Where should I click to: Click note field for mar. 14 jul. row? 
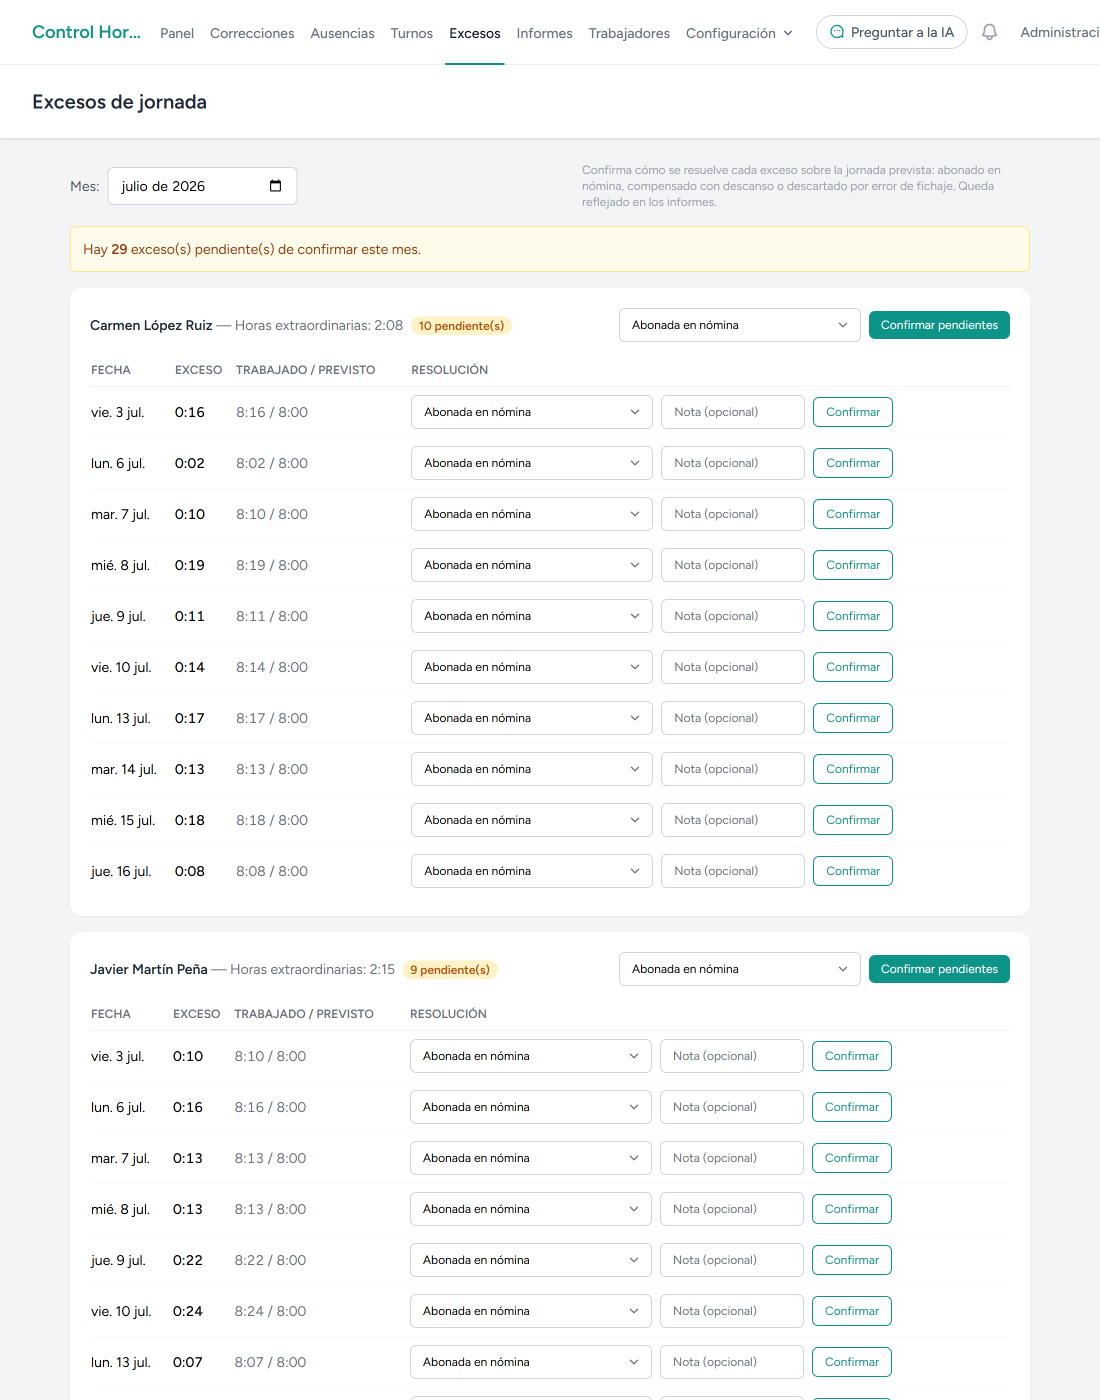(733, 769)
